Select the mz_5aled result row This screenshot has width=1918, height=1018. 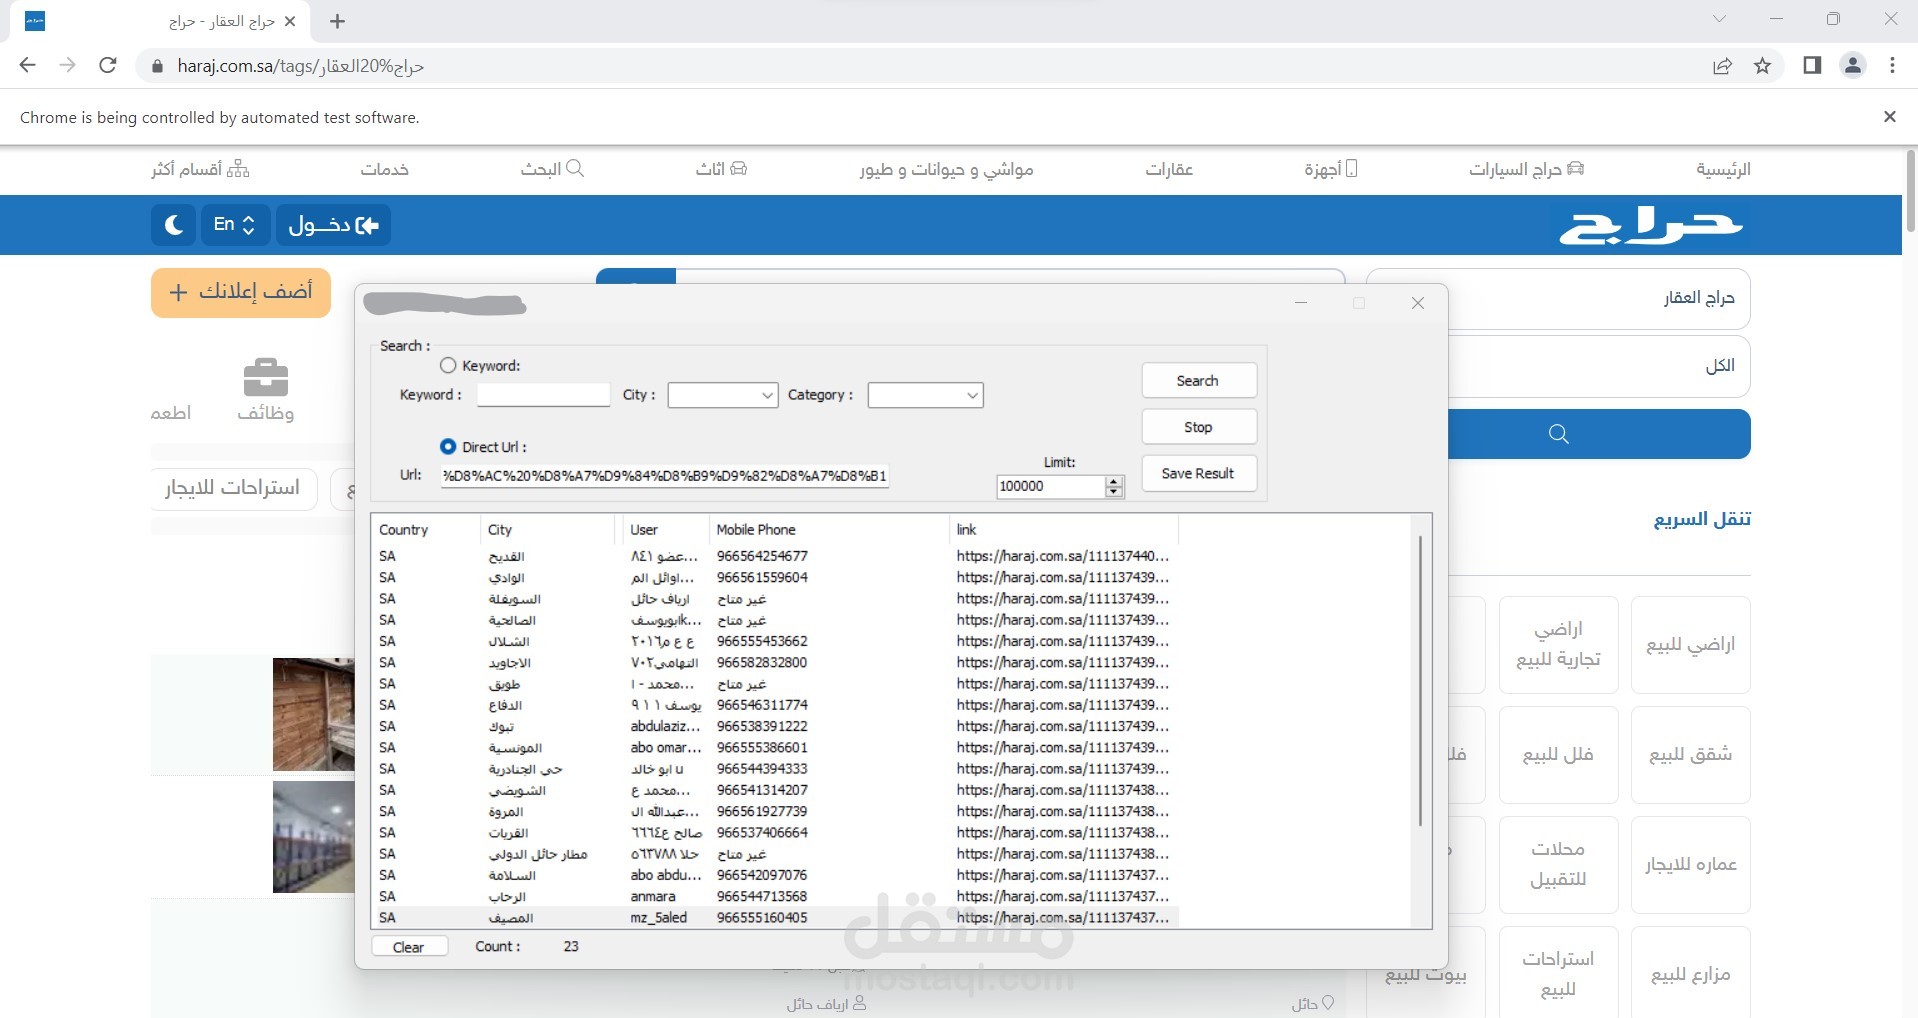[x=776, y=918]
